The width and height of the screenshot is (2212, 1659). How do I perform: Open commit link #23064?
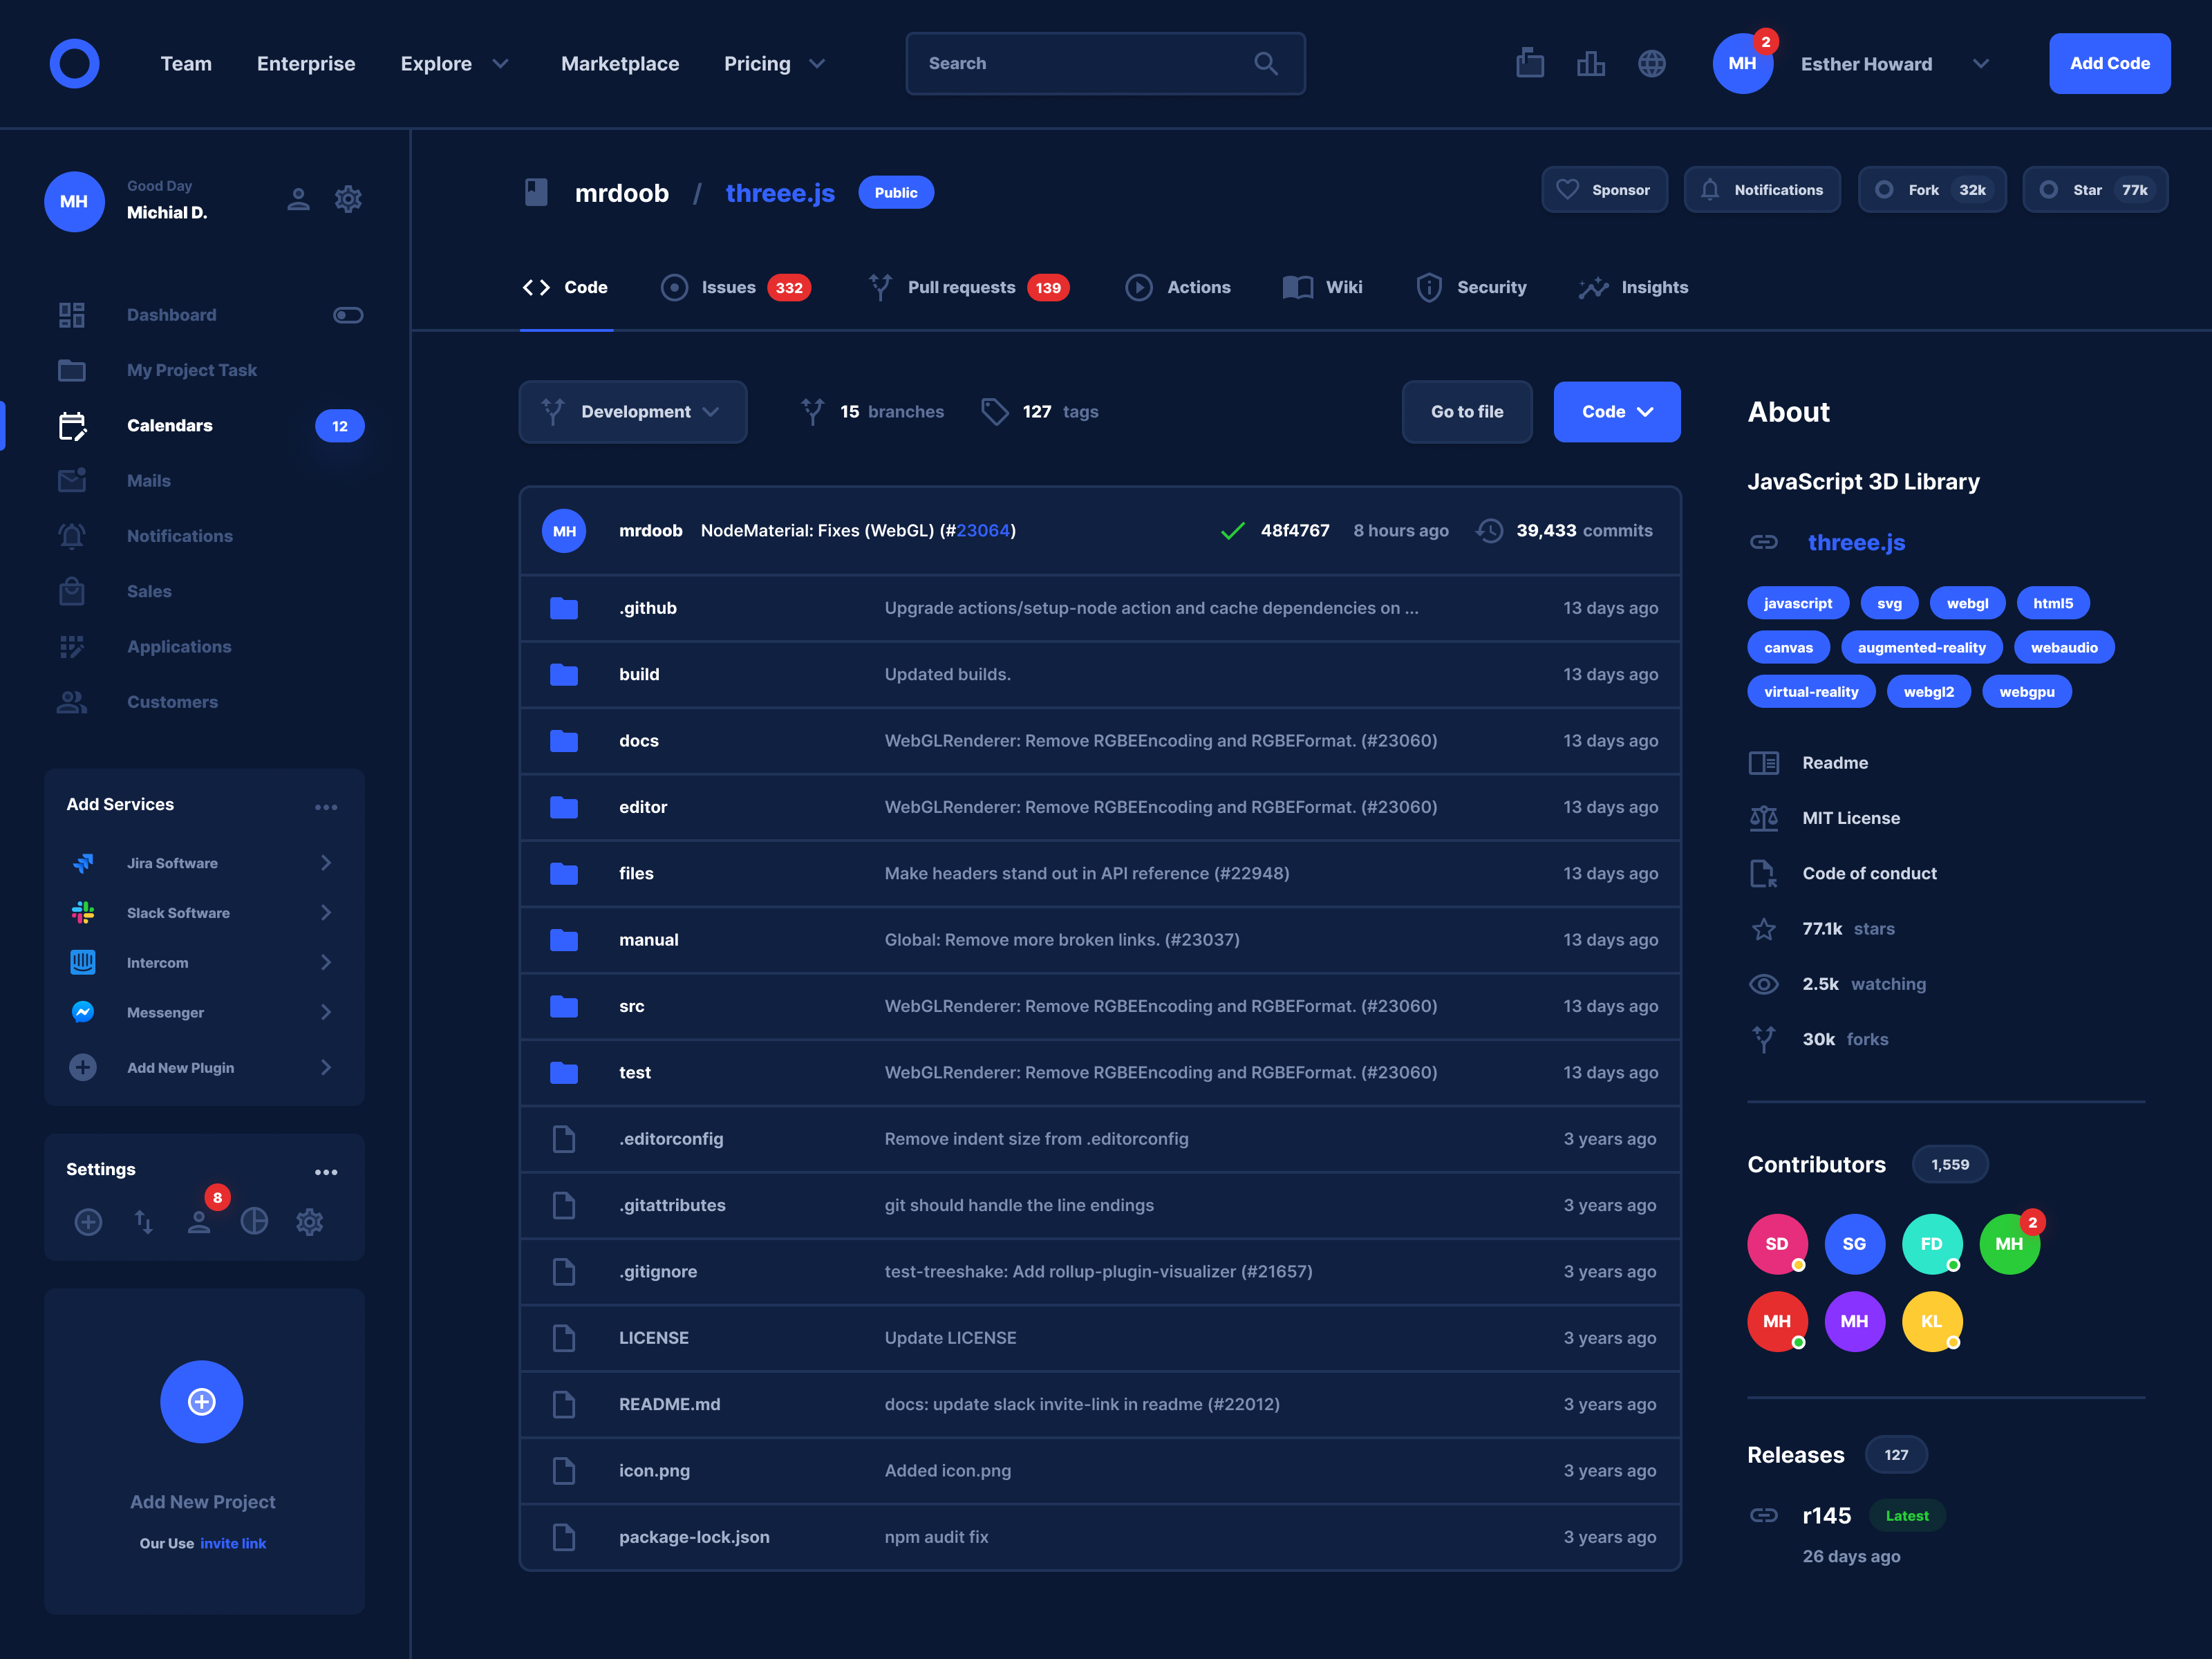[982, 530]
